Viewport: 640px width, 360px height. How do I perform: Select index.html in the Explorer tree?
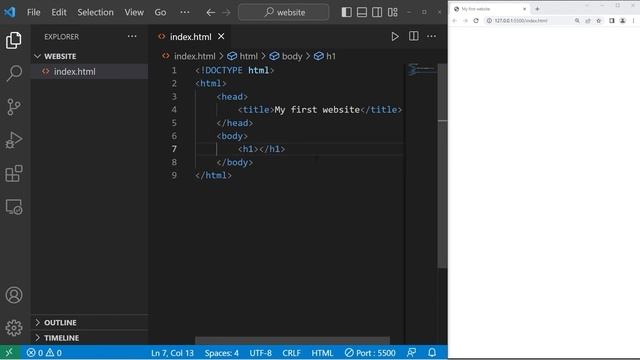pyautogui.click(x=89, y=71)
